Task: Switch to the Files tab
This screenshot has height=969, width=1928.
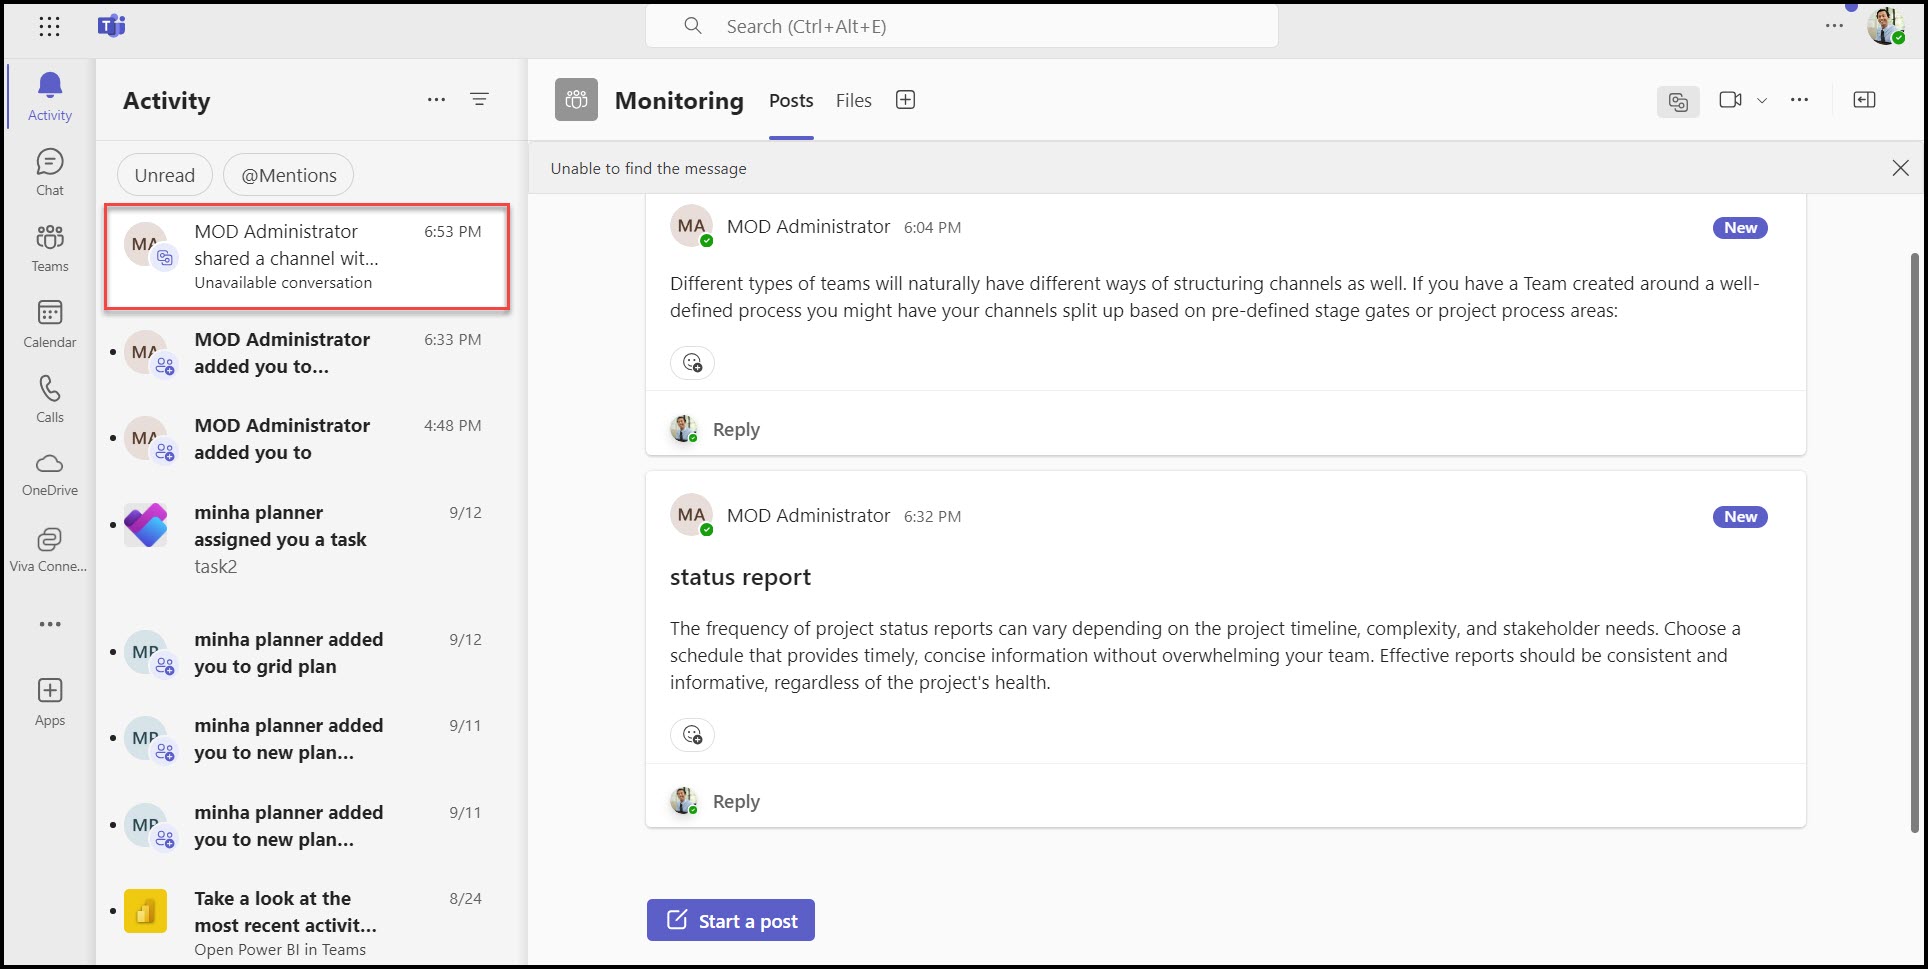Action: (x=853, y=101)
